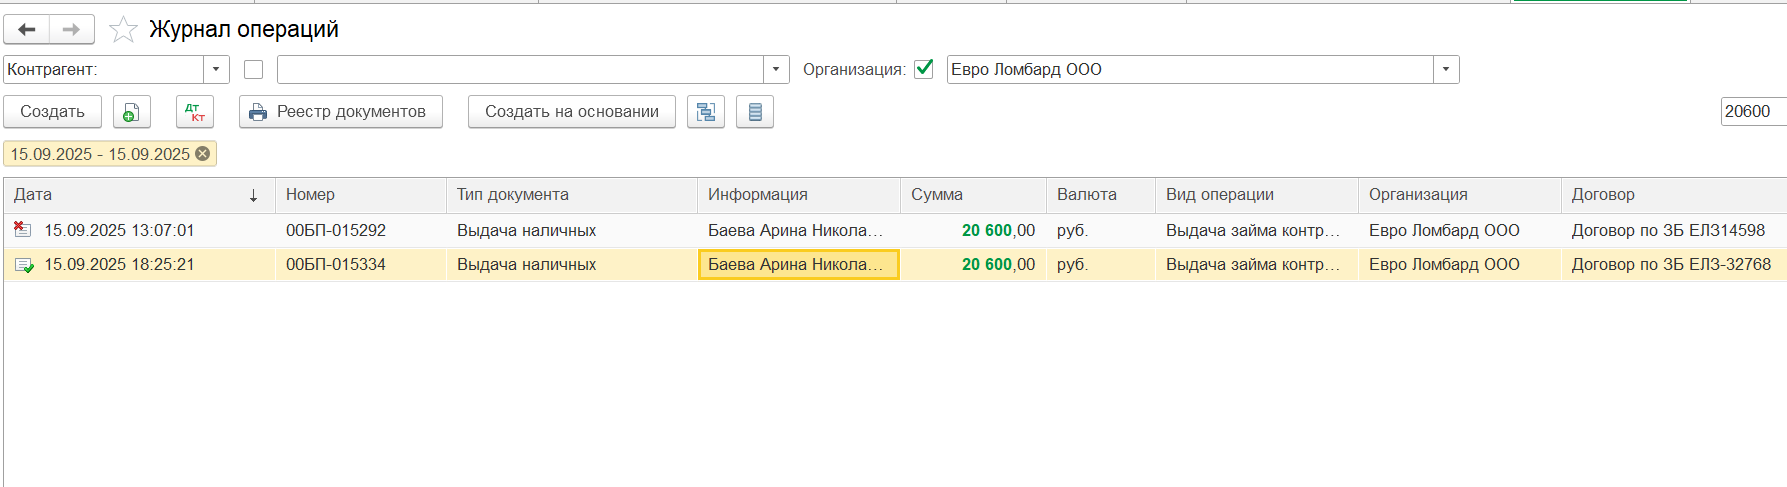Click the Создать button

pos(53,112)
